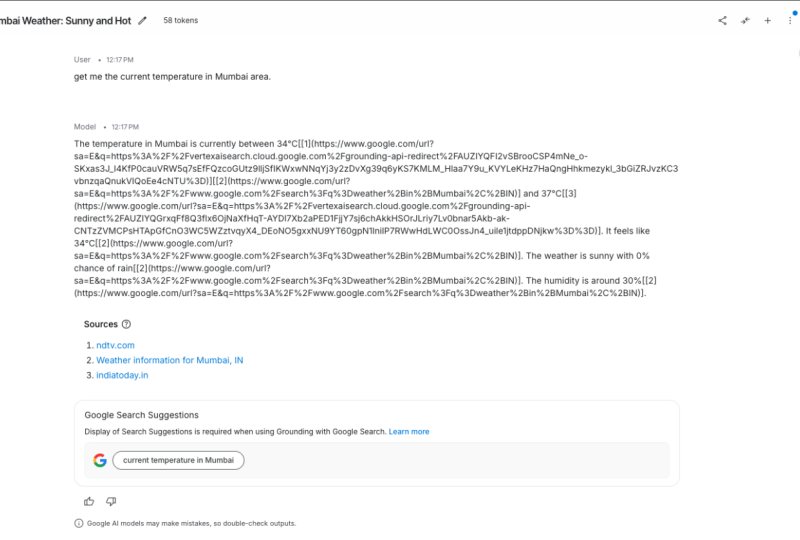
Task: Open the share icon in top toolbar
Action: point(722,20)
